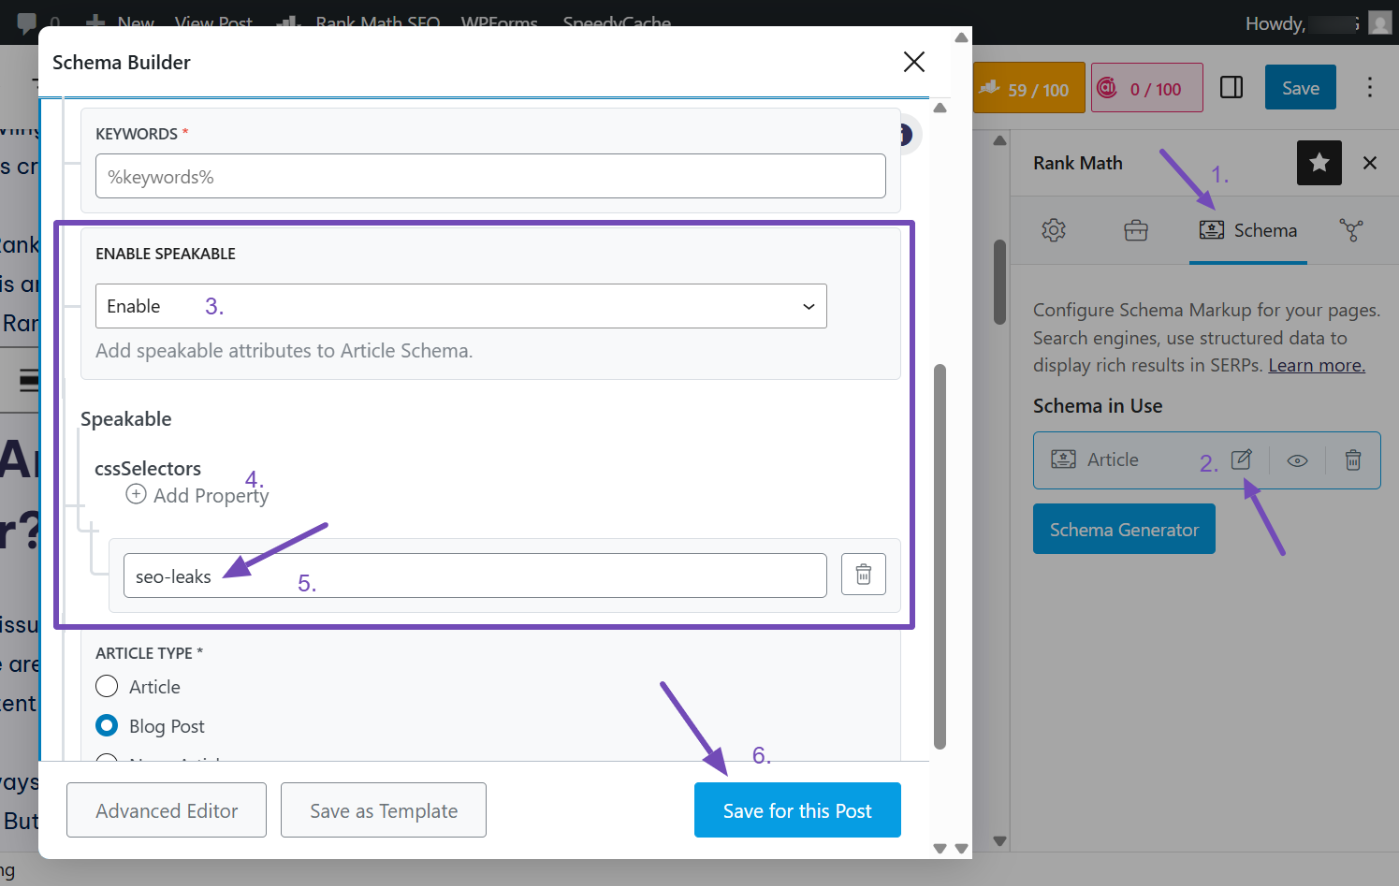The height and width of the screenshot is (886, 1399).
Task: Preview the Article schema with eye icon
Action: tap(1297, 460)
